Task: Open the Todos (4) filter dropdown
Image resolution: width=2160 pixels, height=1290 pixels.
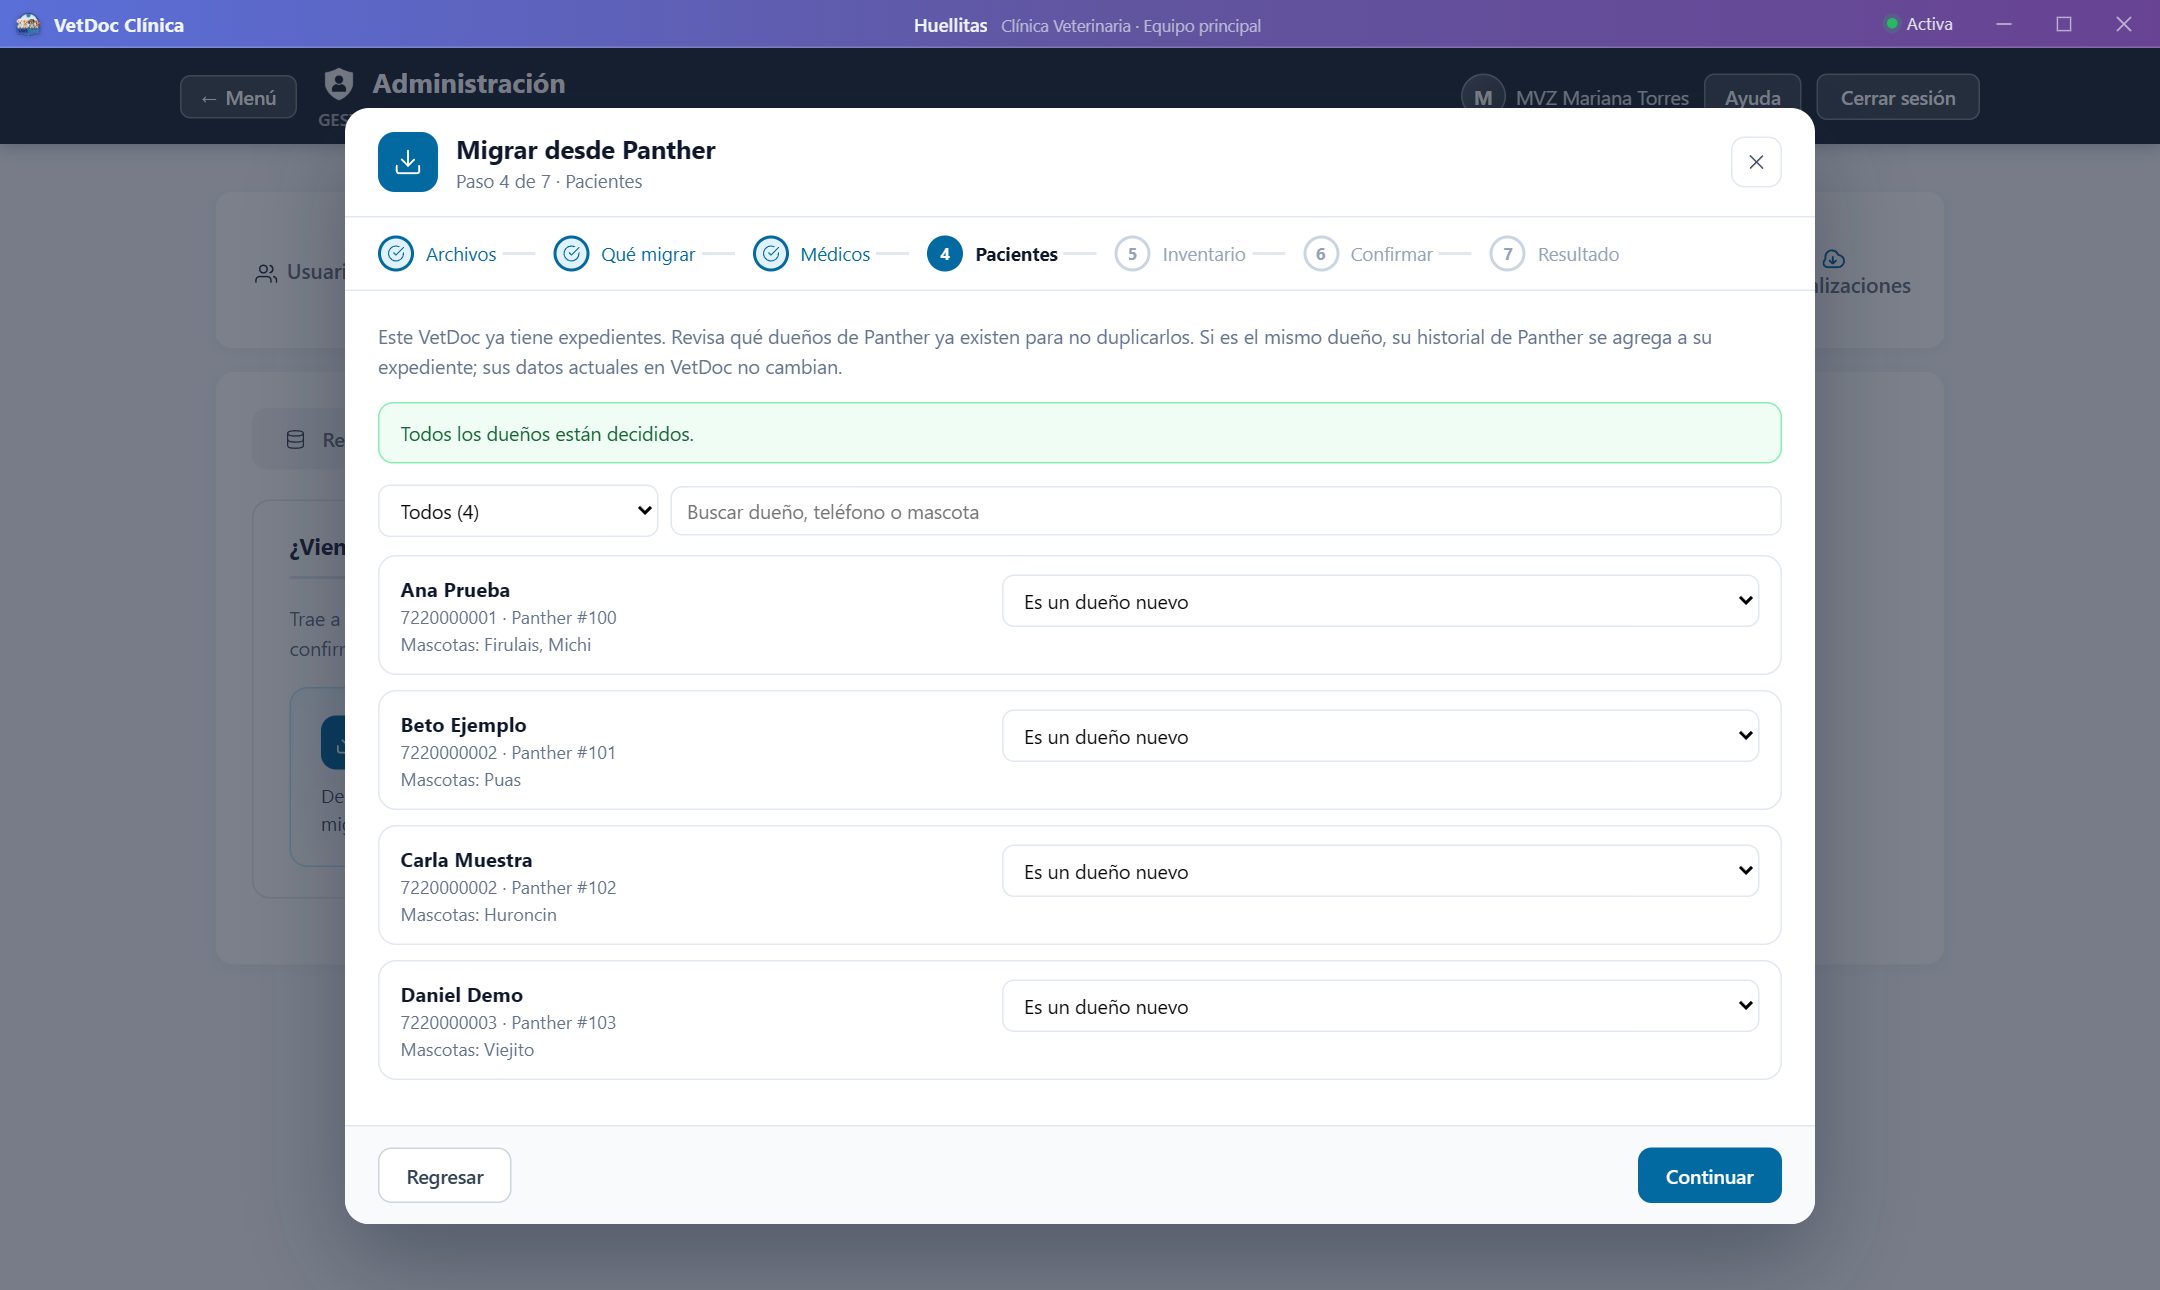Action: coord(518,511)
